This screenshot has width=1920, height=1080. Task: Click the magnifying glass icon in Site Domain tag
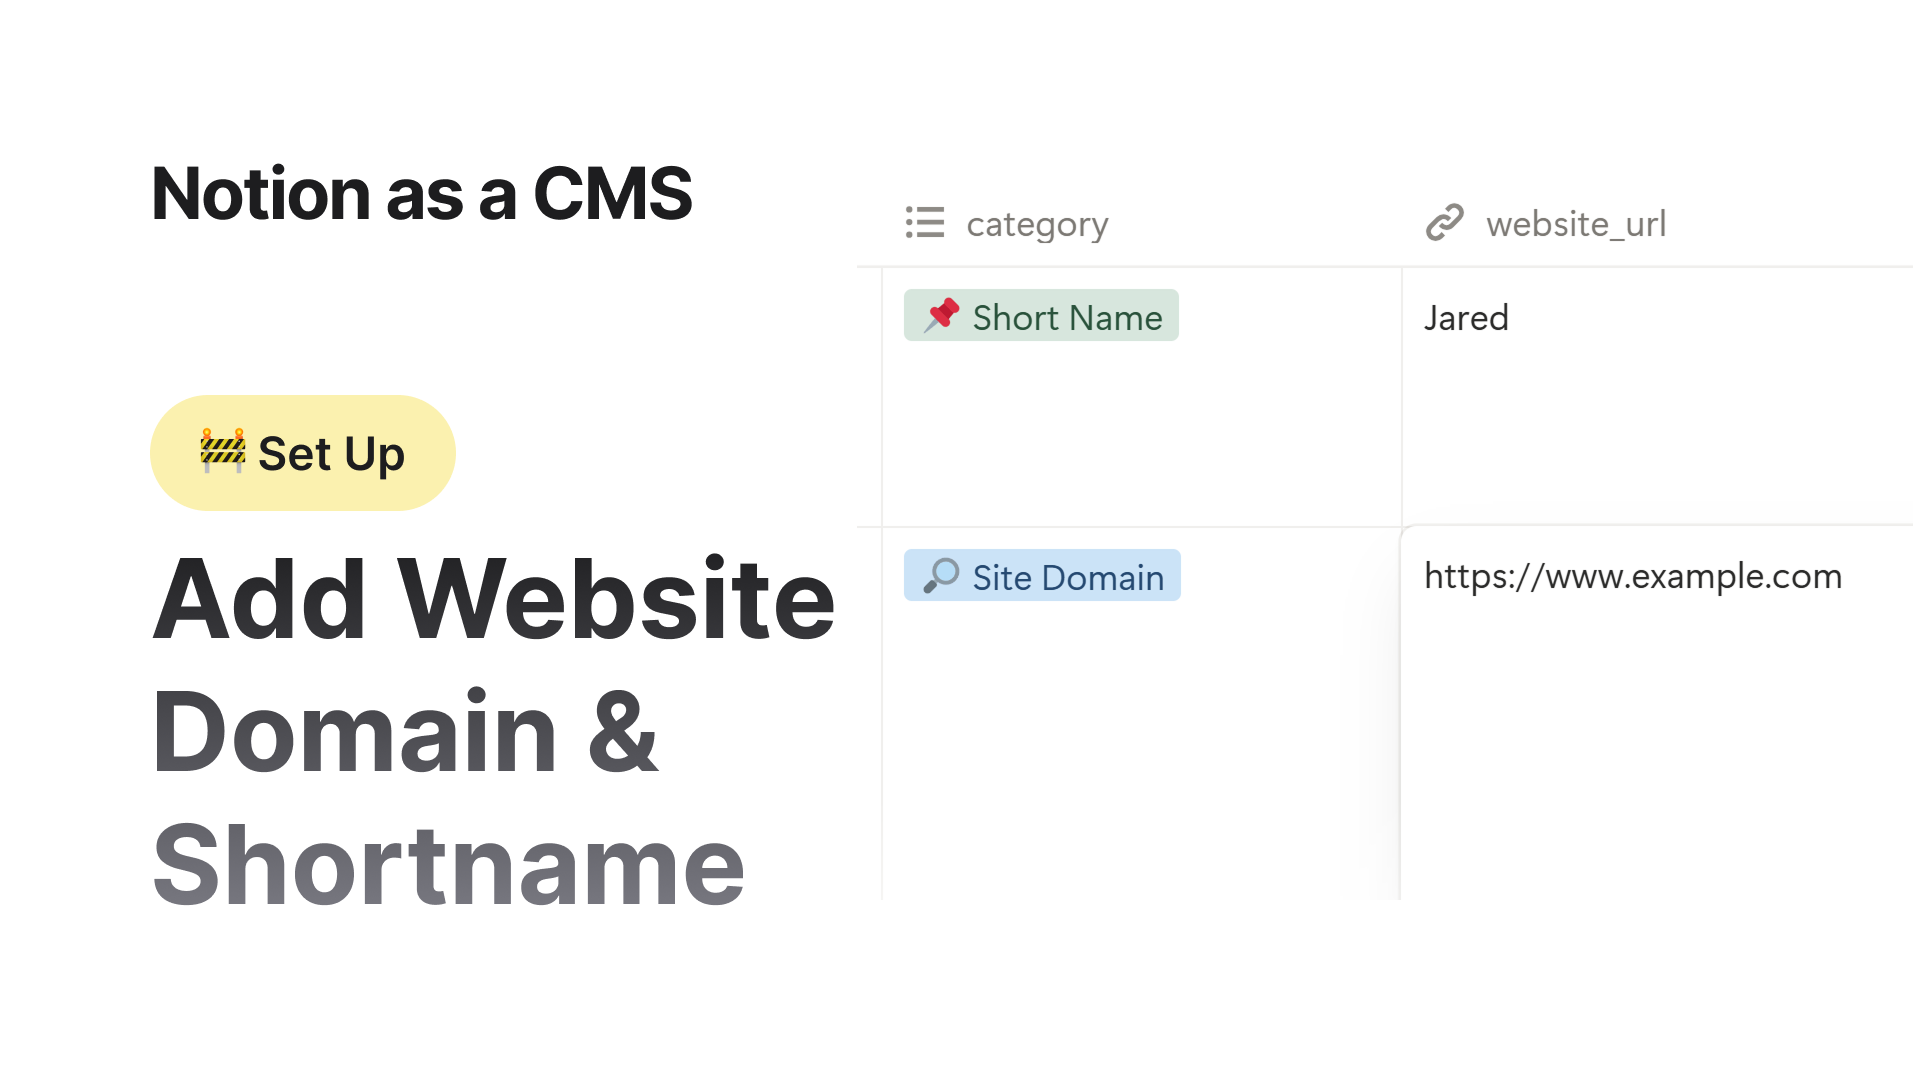941,575
